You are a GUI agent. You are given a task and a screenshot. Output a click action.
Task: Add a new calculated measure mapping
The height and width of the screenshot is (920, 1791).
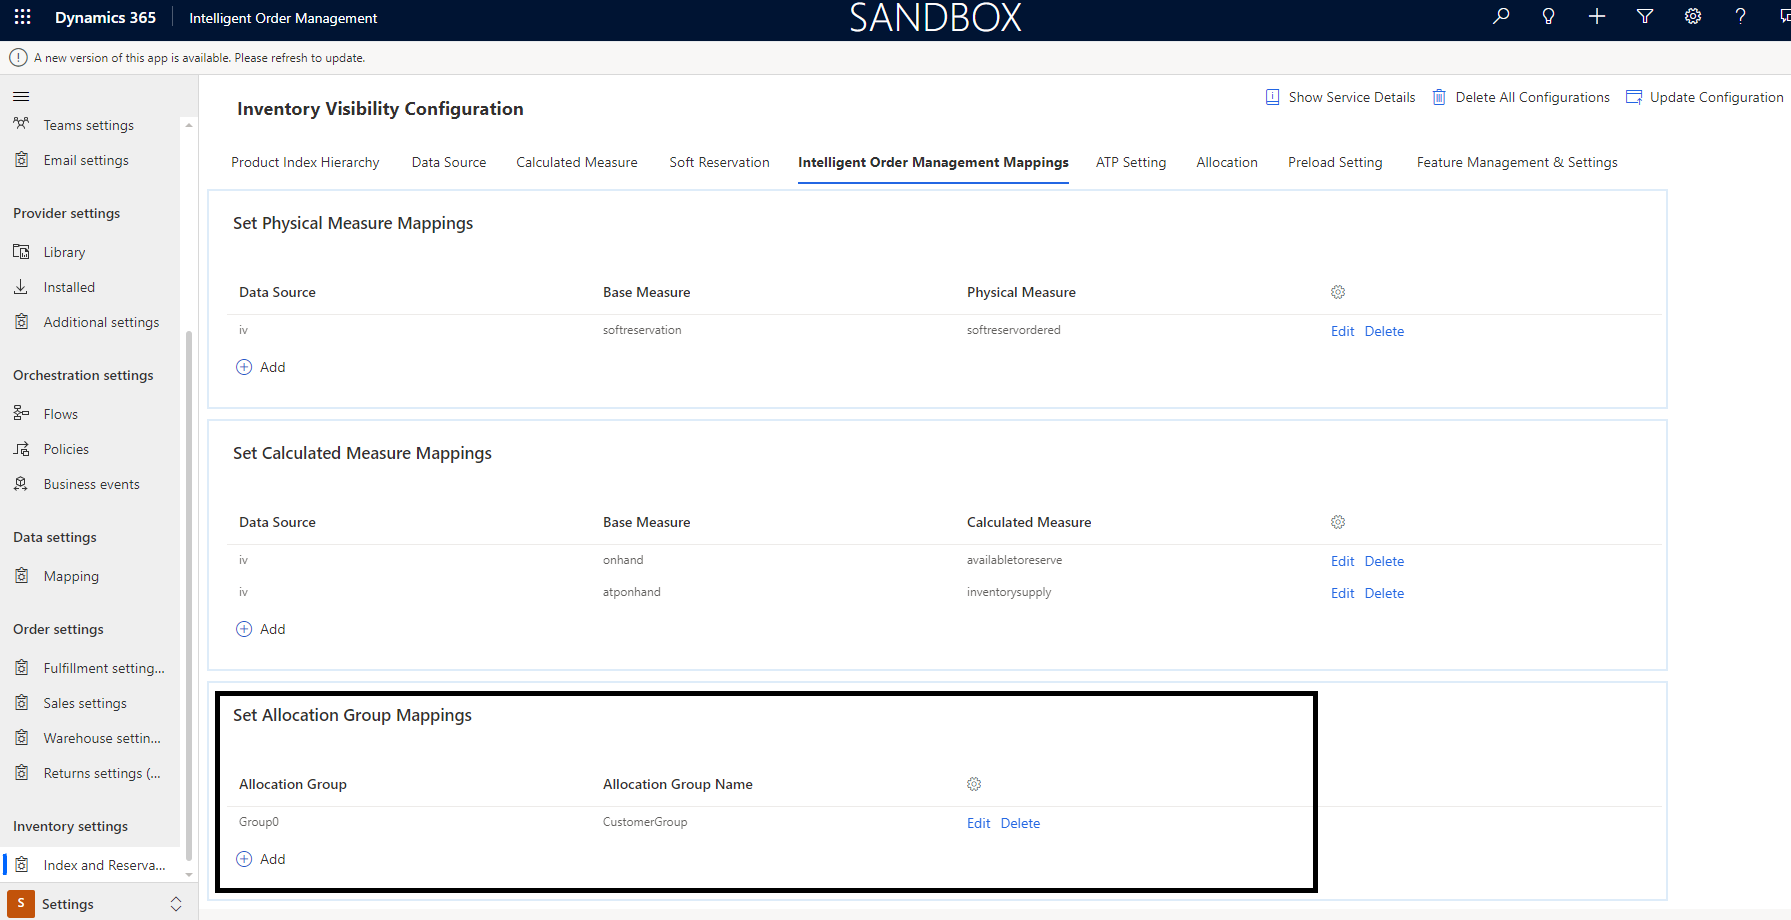pyautogui.click(x=261, y=629)
